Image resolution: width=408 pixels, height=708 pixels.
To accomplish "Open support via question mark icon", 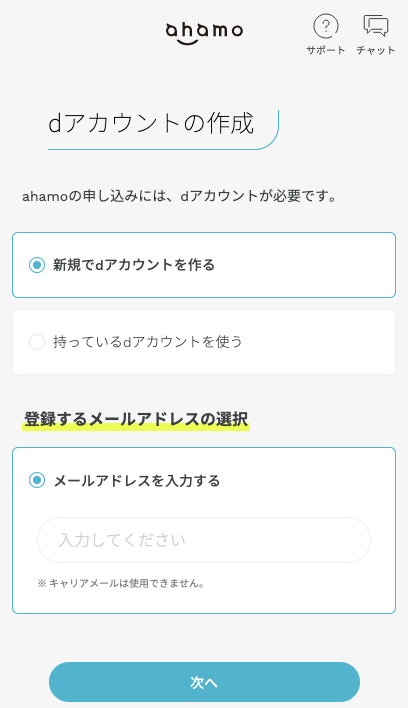I will click(x=325, y=26).
